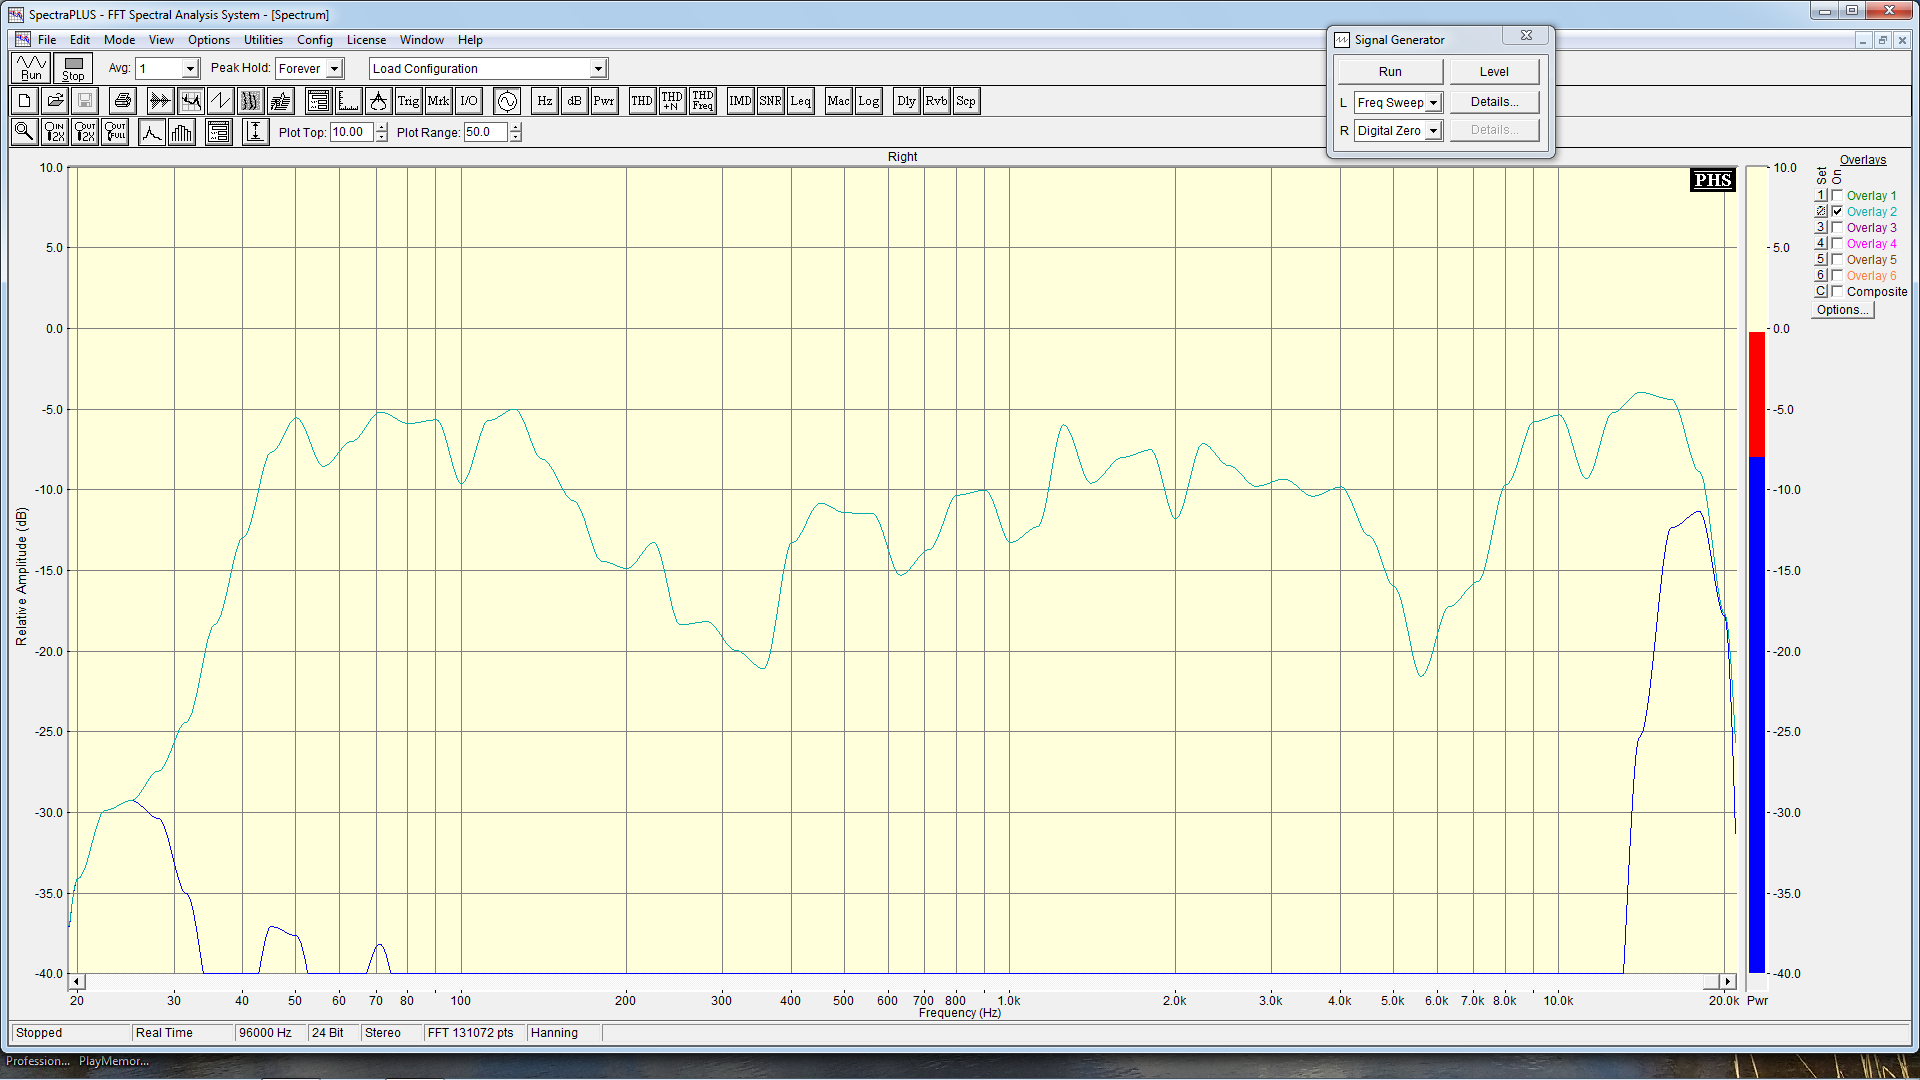The height and width of the screenshot is (1080, 1920).
Task: Click the magnifier zoom icon
Action: pyautogui.click(x=25, y=132)
